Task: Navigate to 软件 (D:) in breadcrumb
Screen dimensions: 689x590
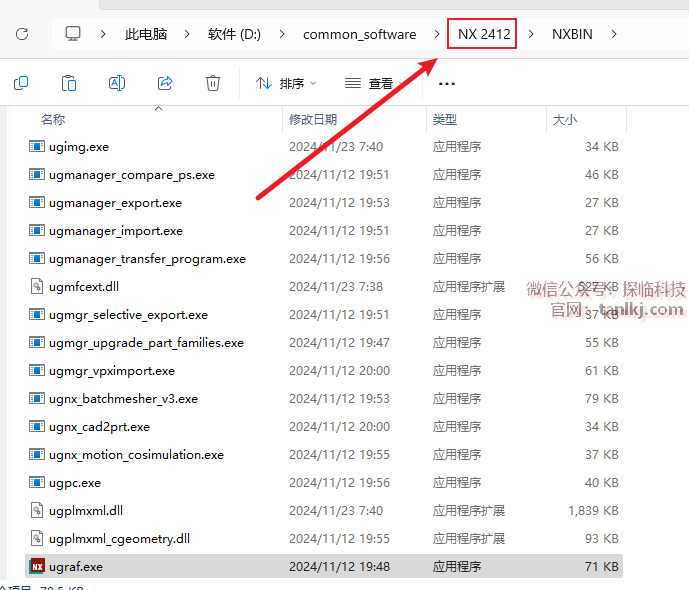Action: click(x=234, y=34)
